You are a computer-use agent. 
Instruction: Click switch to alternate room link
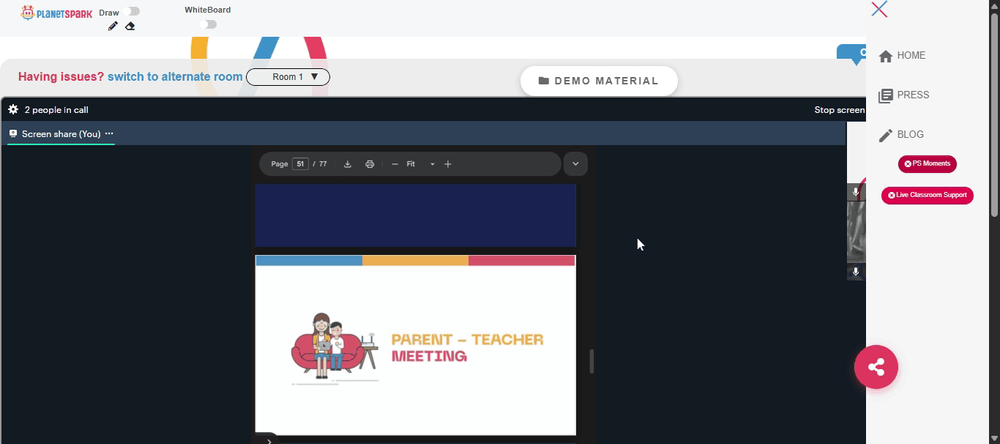click(175, 77)
